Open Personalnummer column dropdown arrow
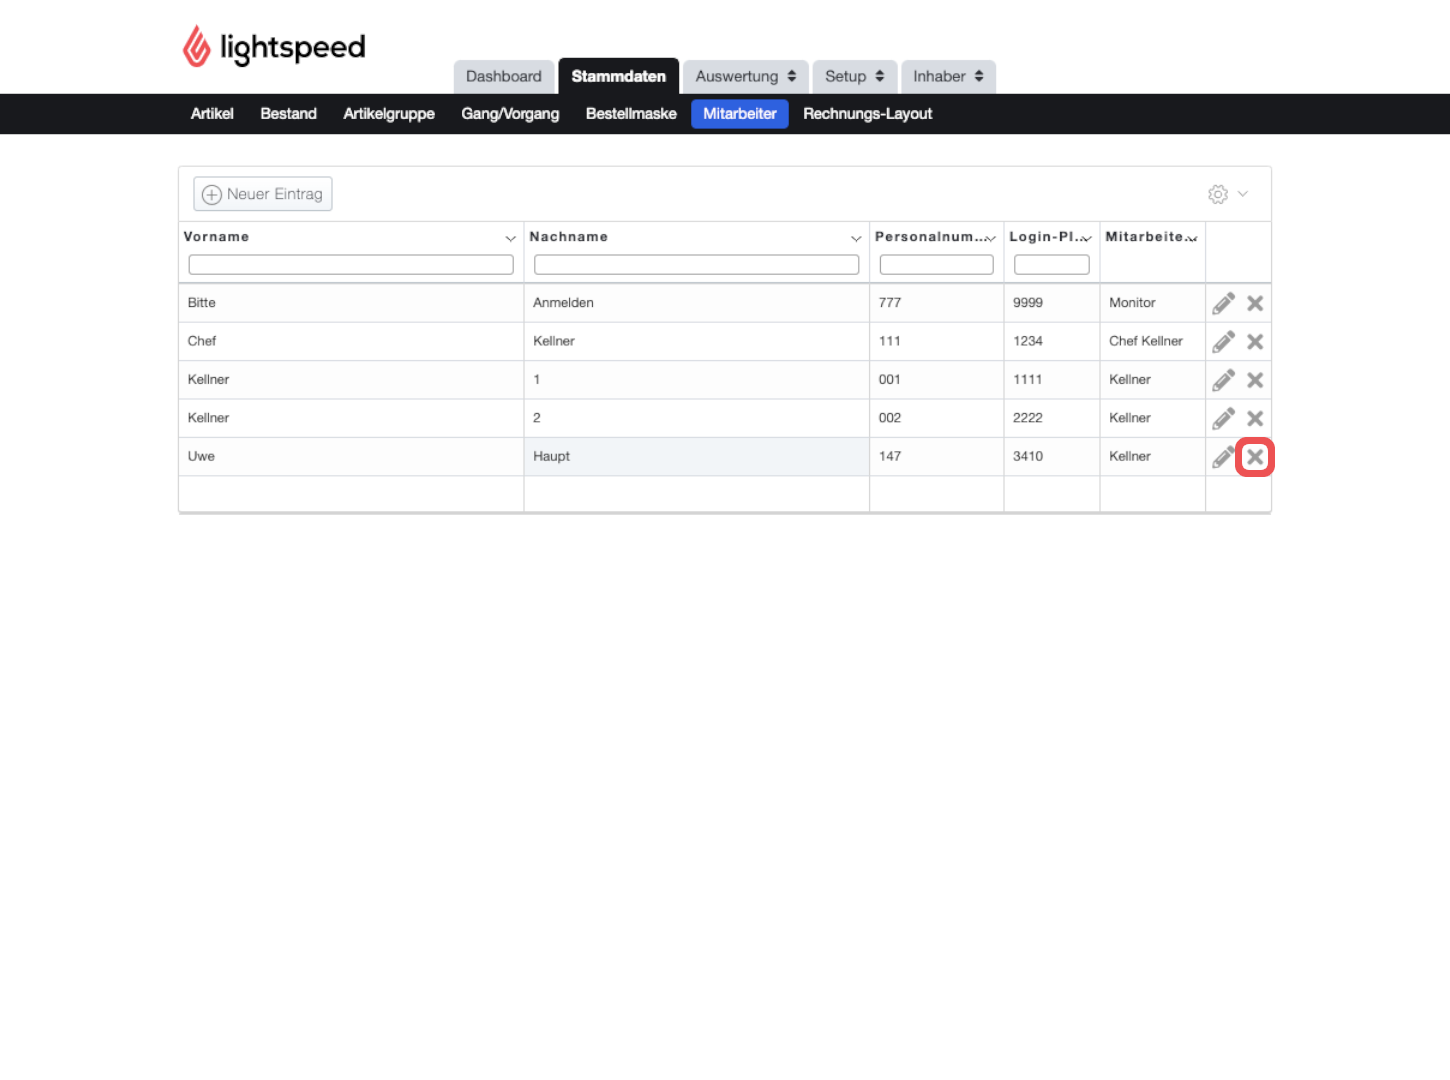This screenshot has width=1450, height=1080. (x=990, y=238)
